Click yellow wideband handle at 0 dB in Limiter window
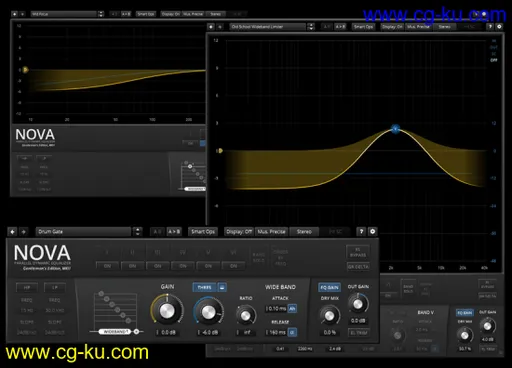The height and width of the screenshot is (368, 512). point(220,151)
